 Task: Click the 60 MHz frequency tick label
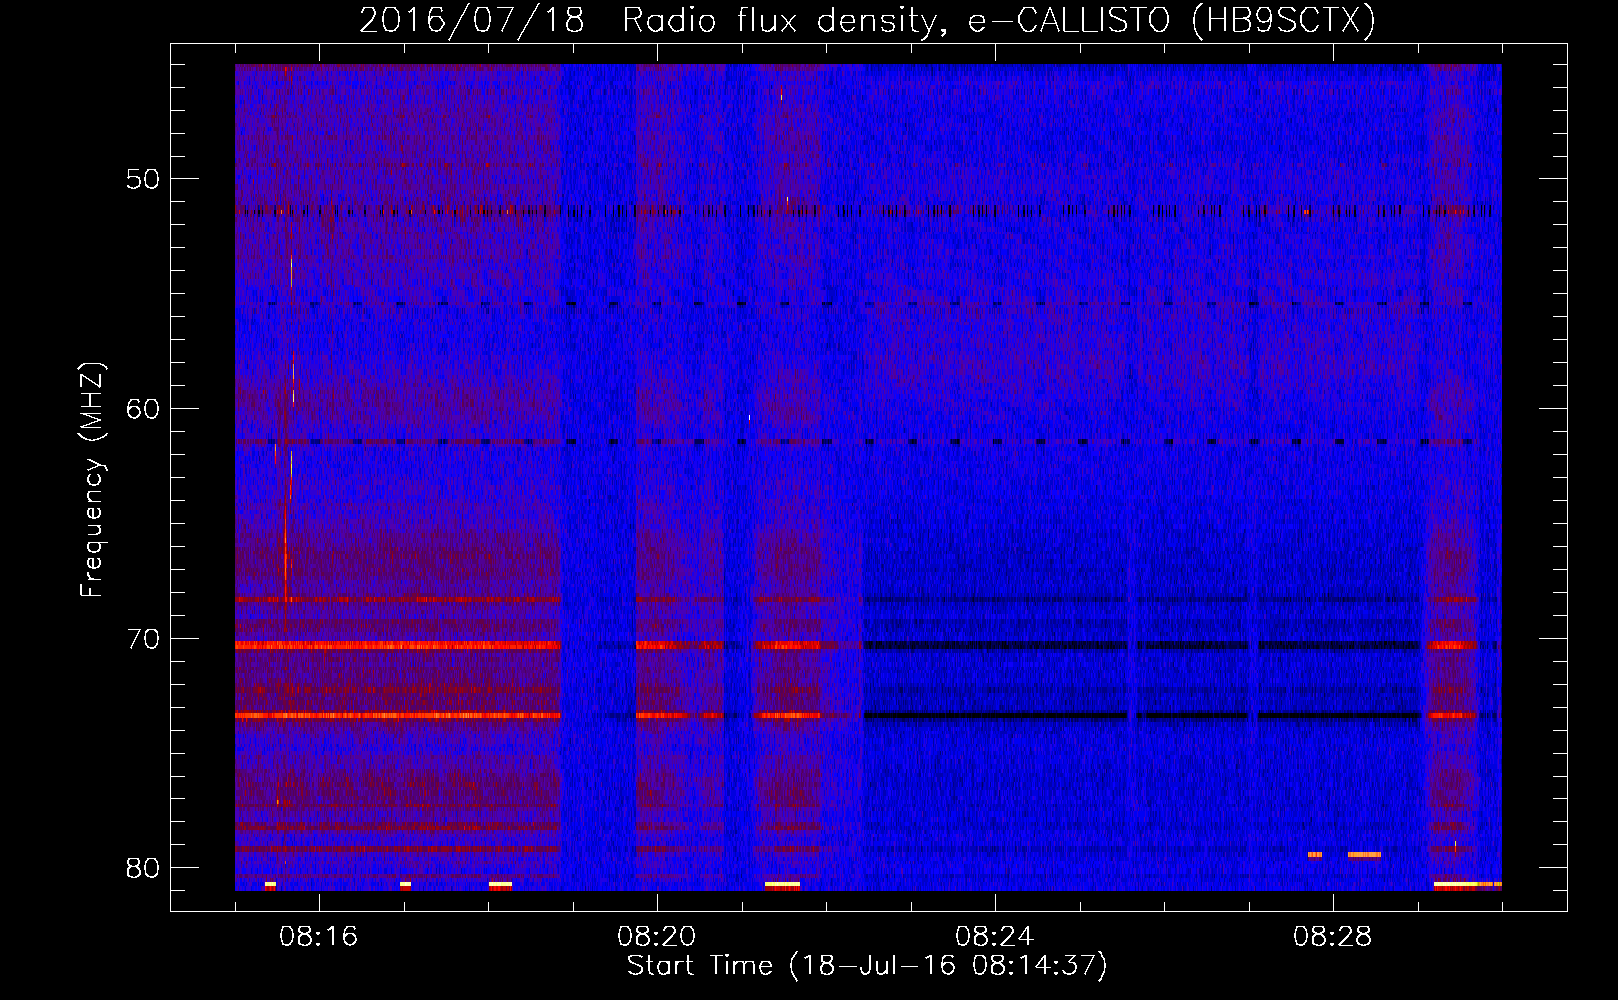pos(143,409)
